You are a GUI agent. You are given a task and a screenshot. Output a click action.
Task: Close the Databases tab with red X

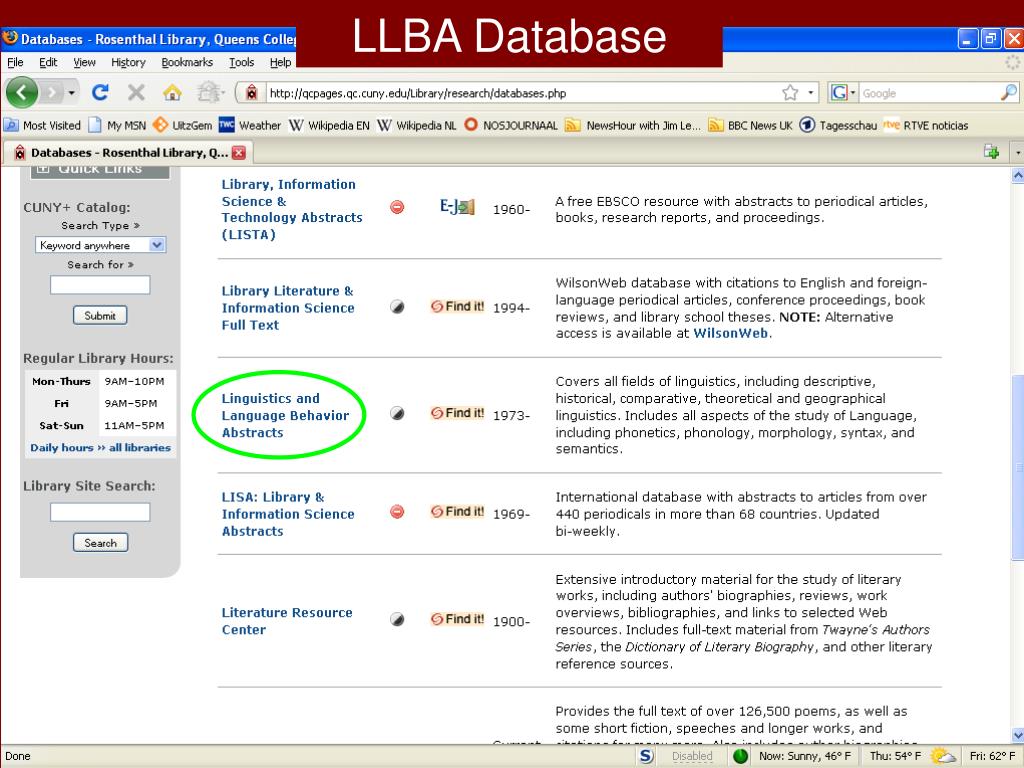coord(239,153)
